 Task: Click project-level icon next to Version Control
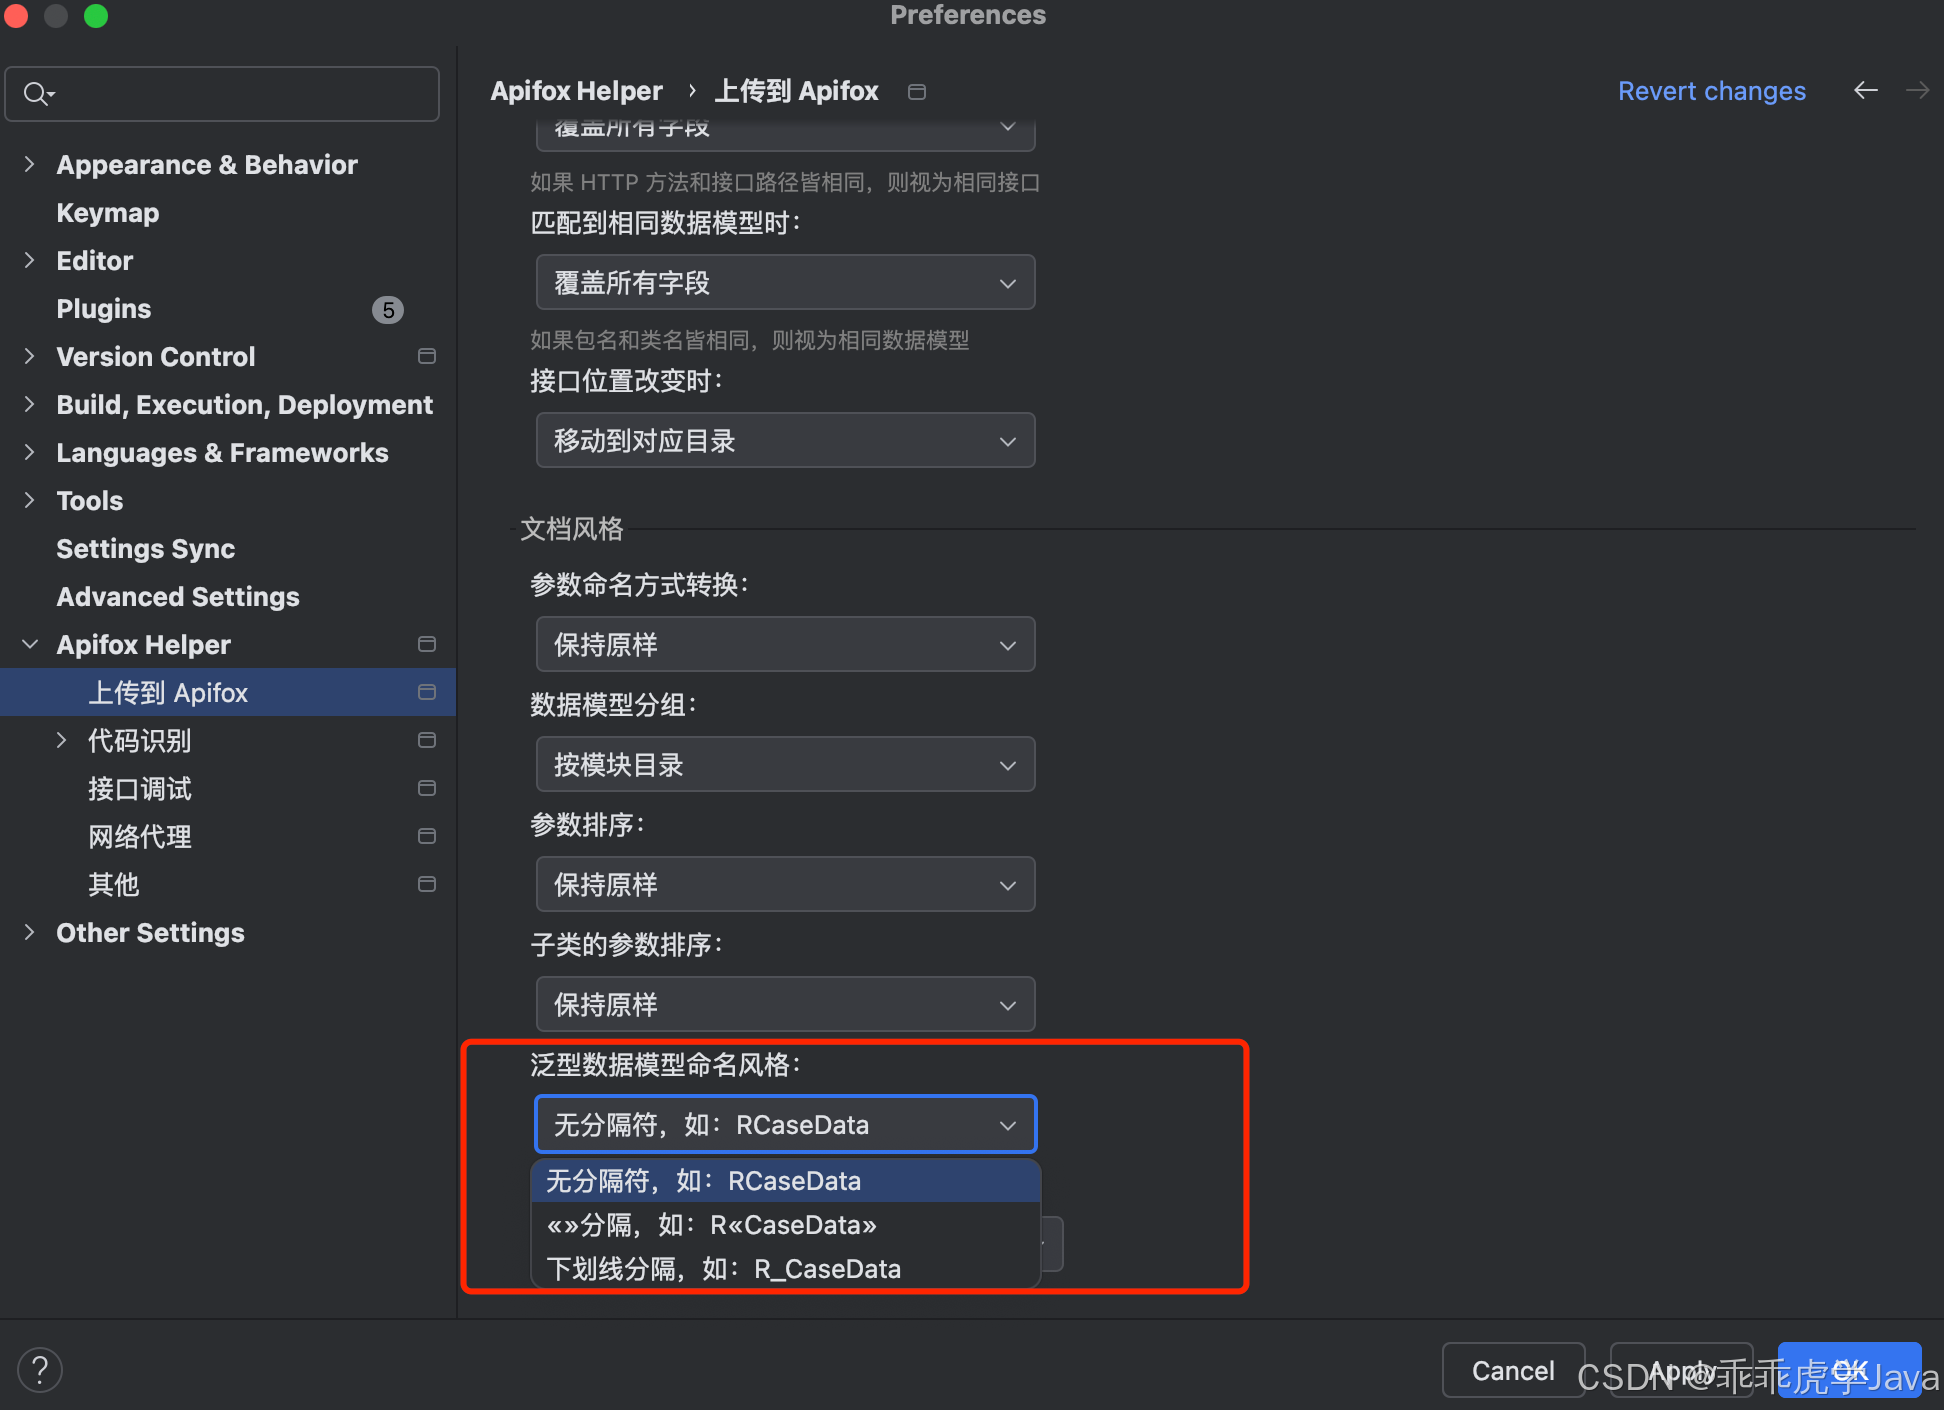coord(427,356)
